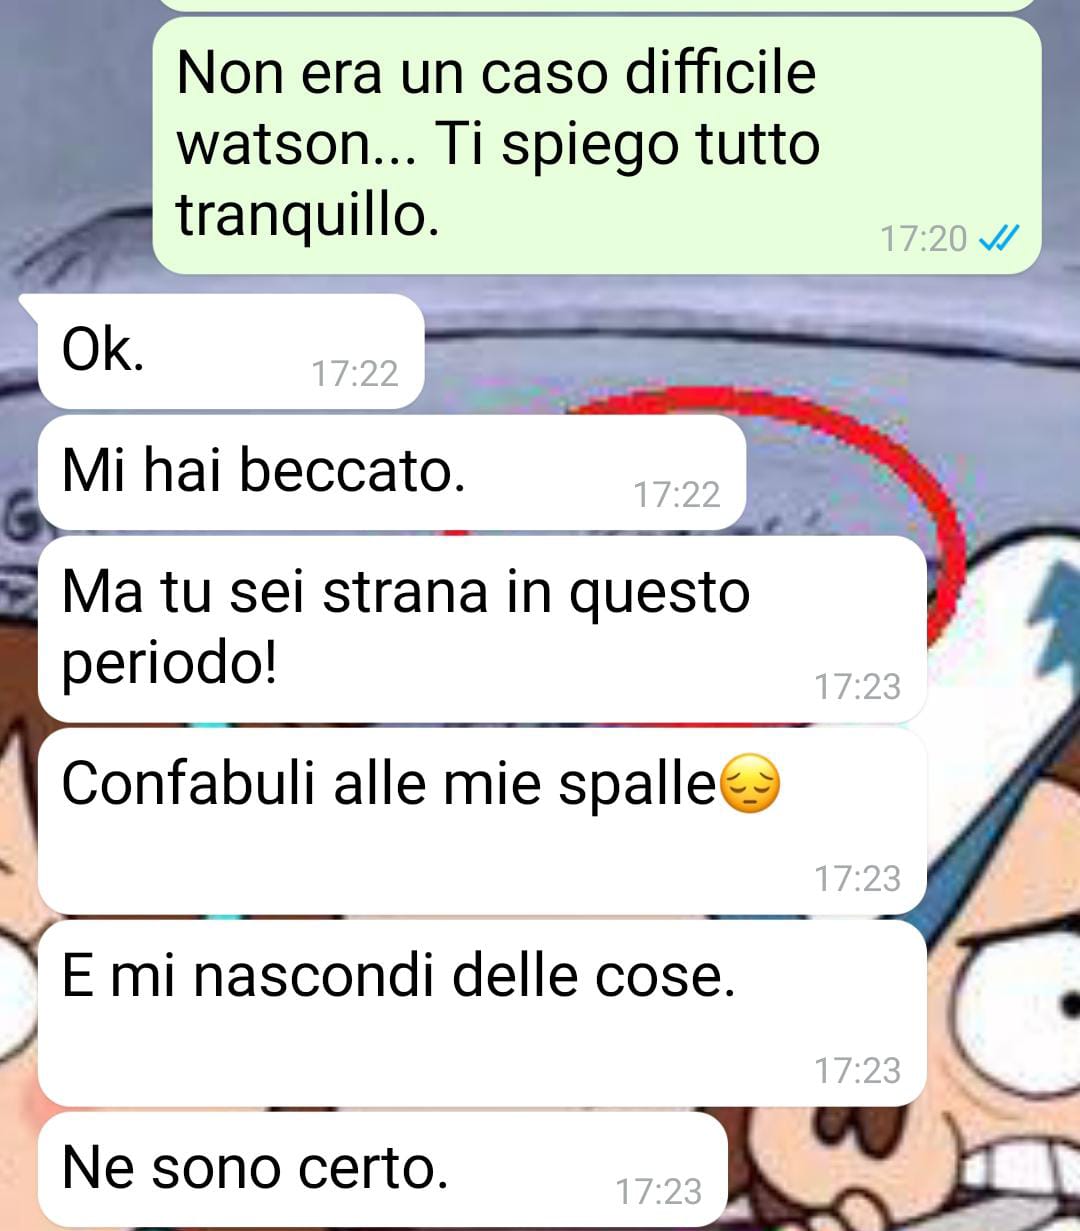Select the "Mi hai beccato." message
The height and width of the screenshot is (1231, 1080).
tap(392, 473)
